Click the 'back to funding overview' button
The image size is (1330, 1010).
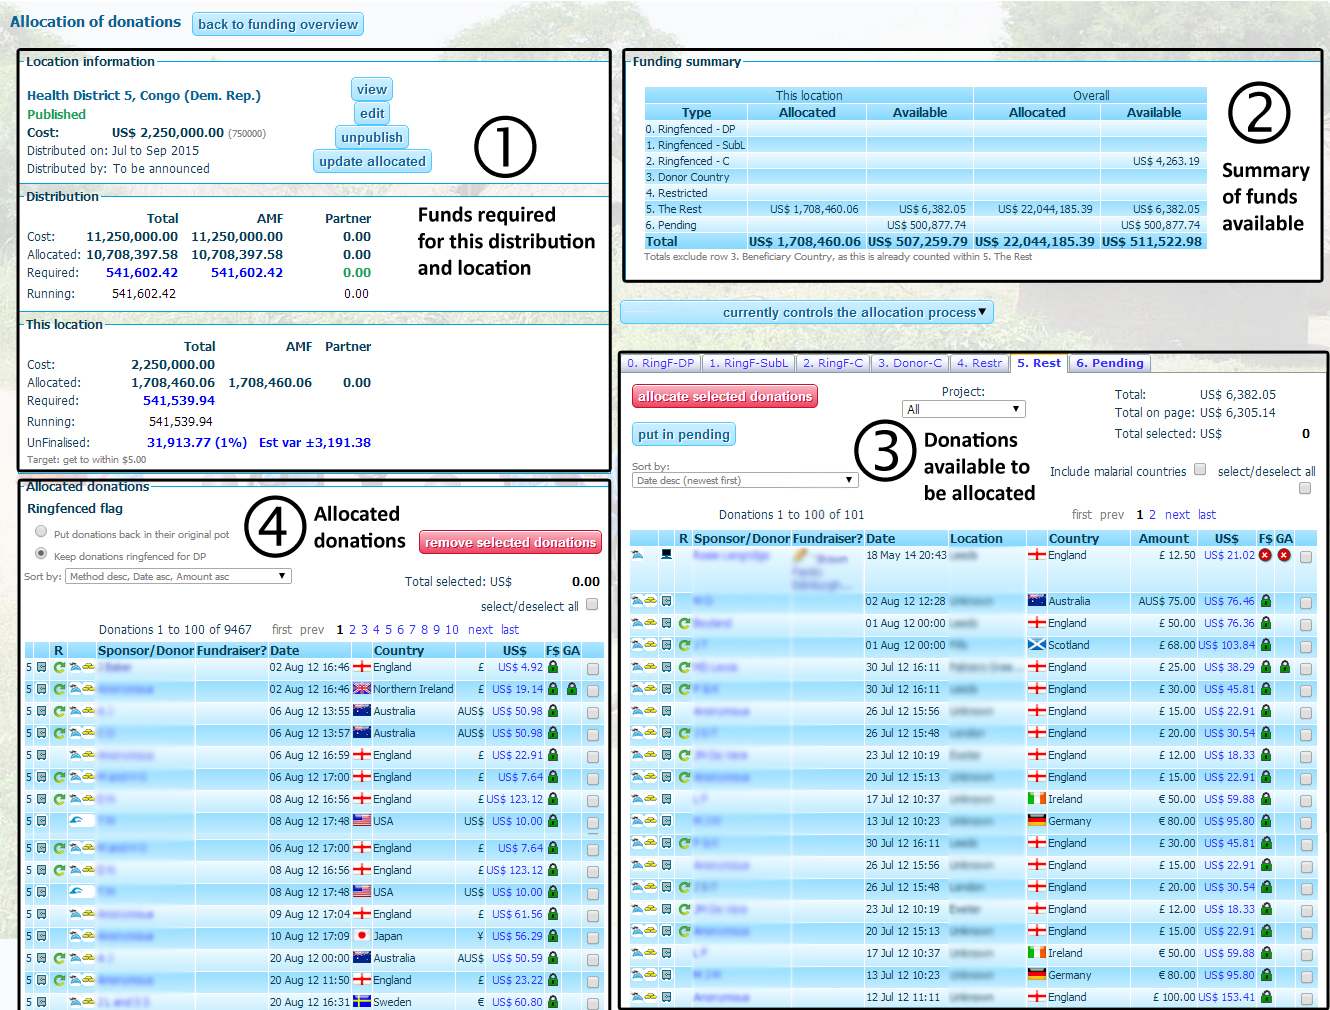point(277,24)
